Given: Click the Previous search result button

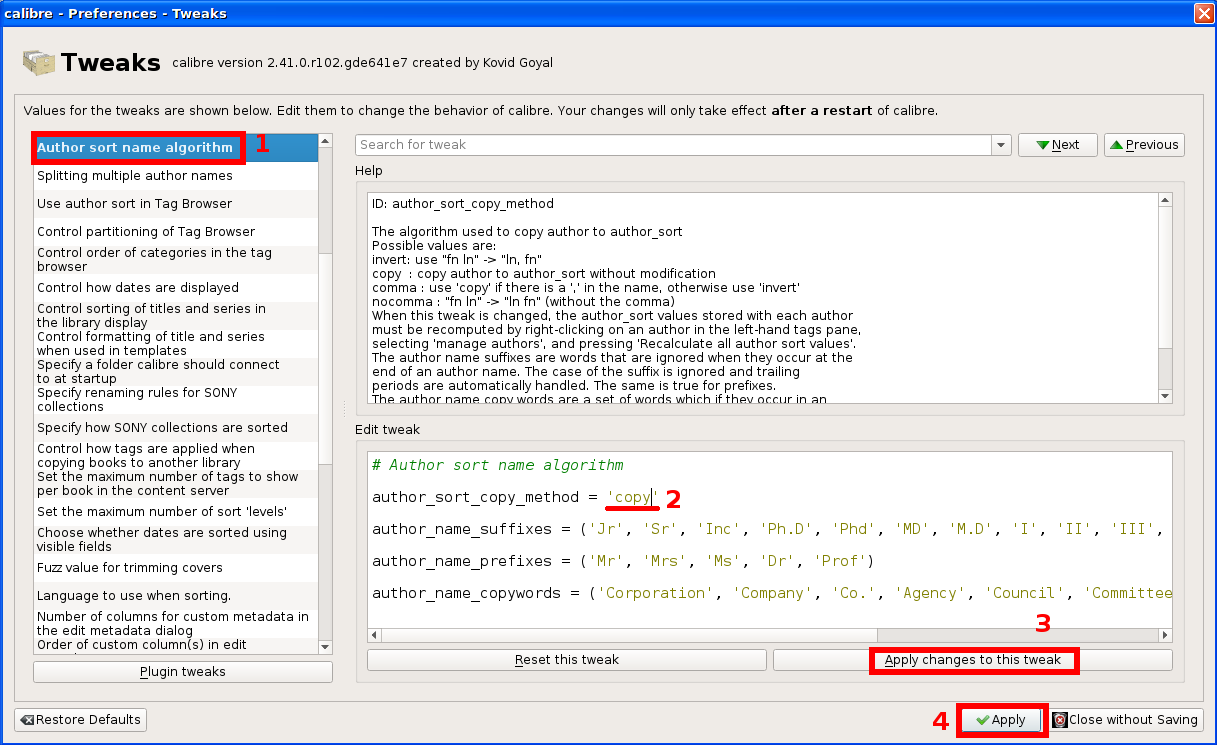Looking at the screenshot, I should coord(1144,145).
